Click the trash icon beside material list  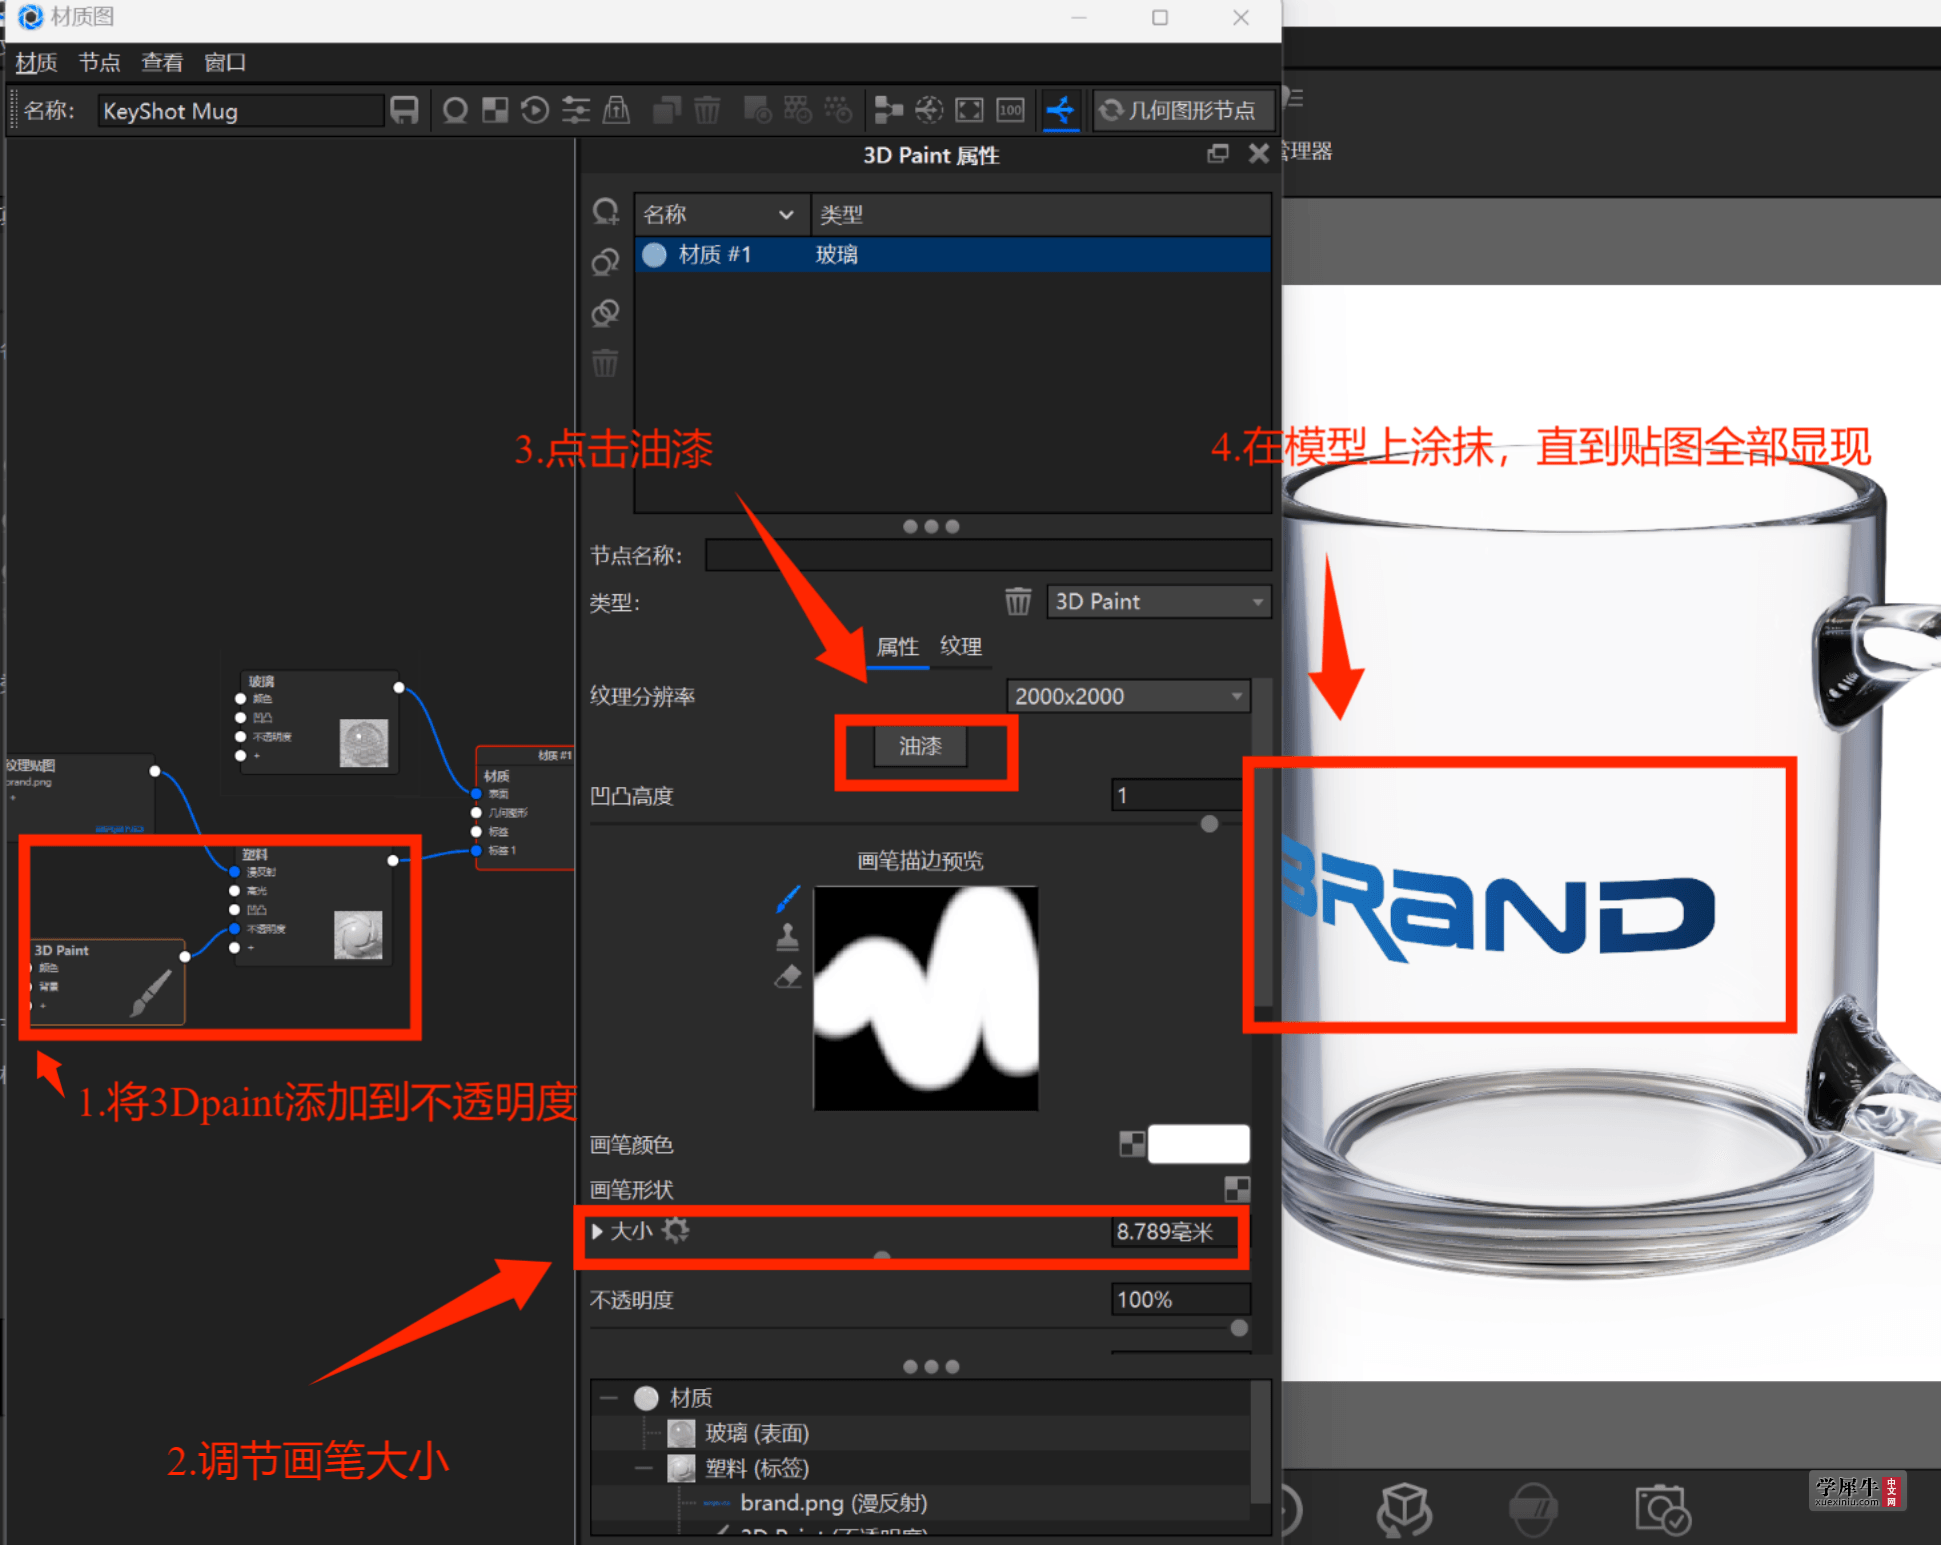(605, 362)
